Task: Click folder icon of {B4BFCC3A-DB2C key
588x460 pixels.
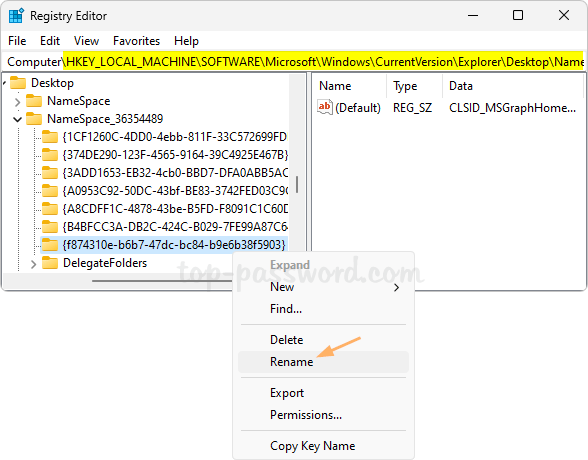Action: 50,227
